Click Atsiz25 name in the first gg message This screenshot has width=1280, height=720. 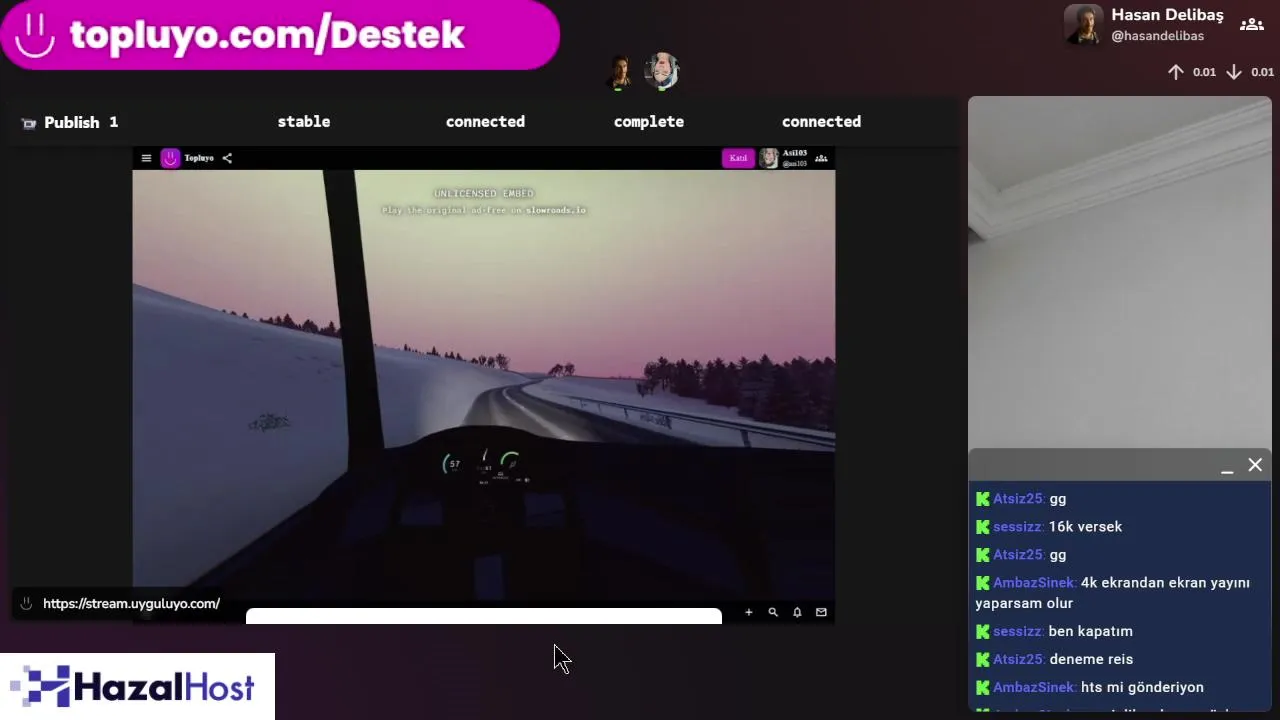click(x=1018, y=498)
